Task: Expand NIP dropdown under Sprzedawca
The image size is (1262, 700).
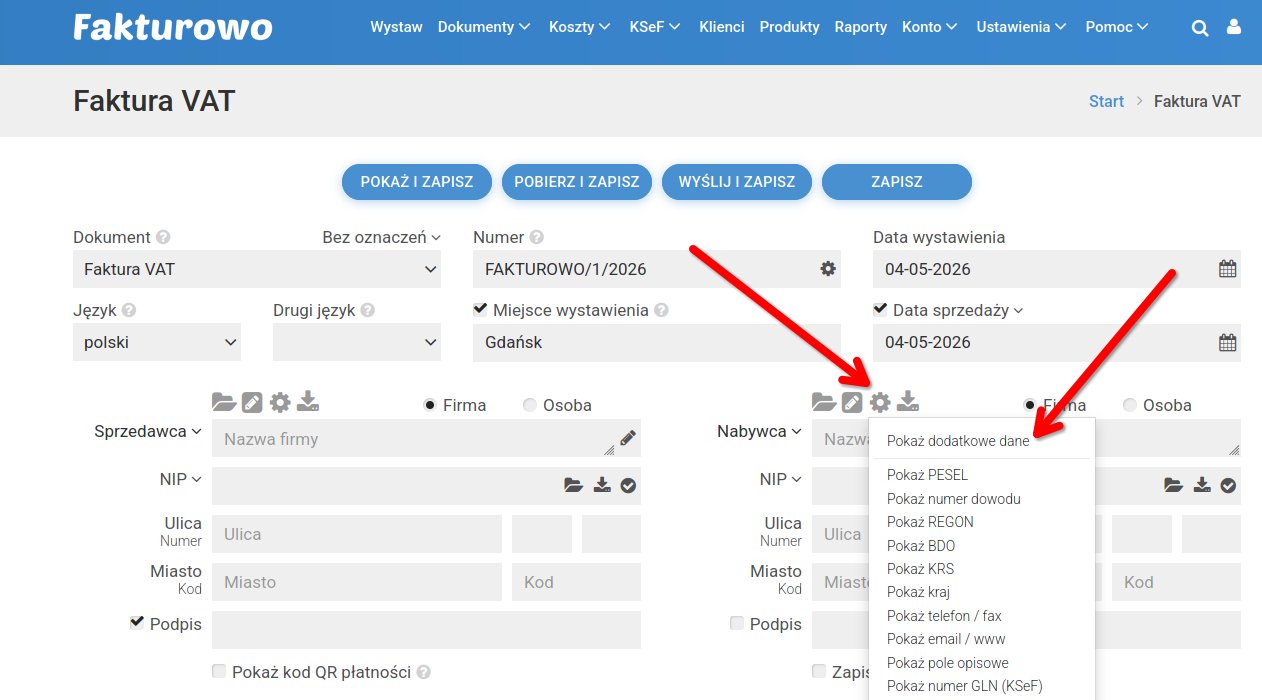Action: [x=181, y=479]
